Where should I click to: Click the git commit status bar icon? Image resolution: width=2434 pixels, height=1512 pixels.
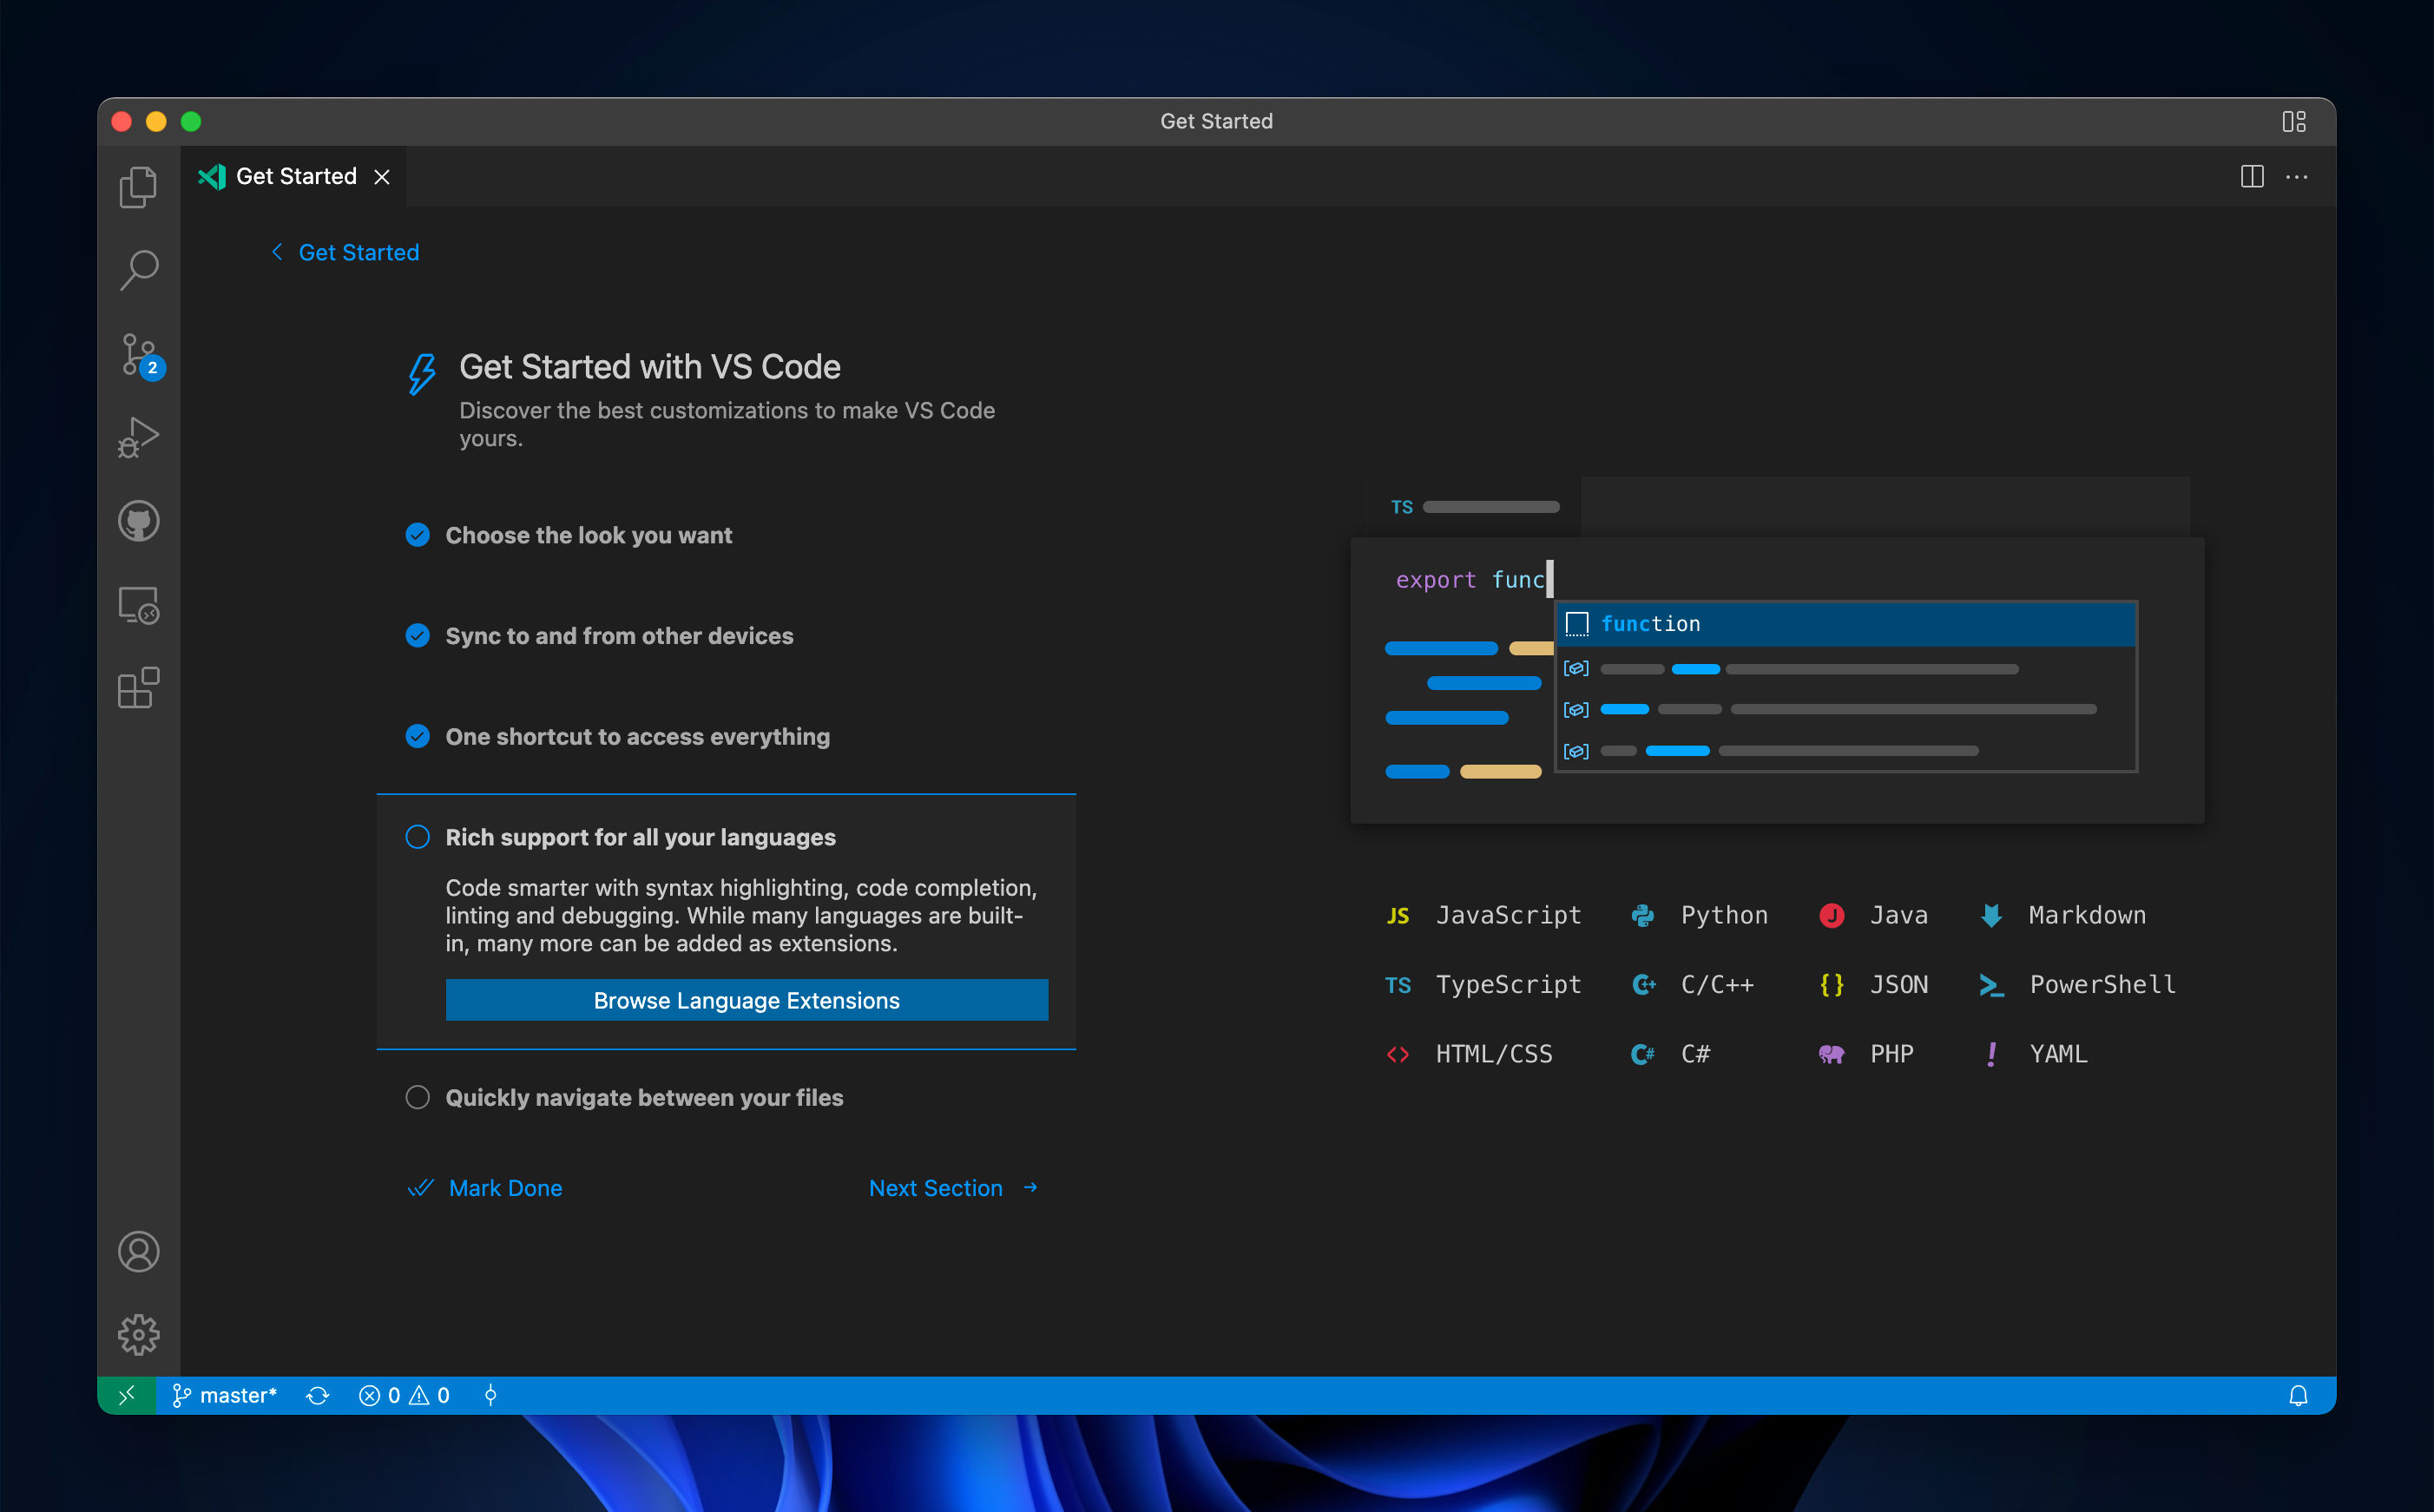coord(490,1395)
